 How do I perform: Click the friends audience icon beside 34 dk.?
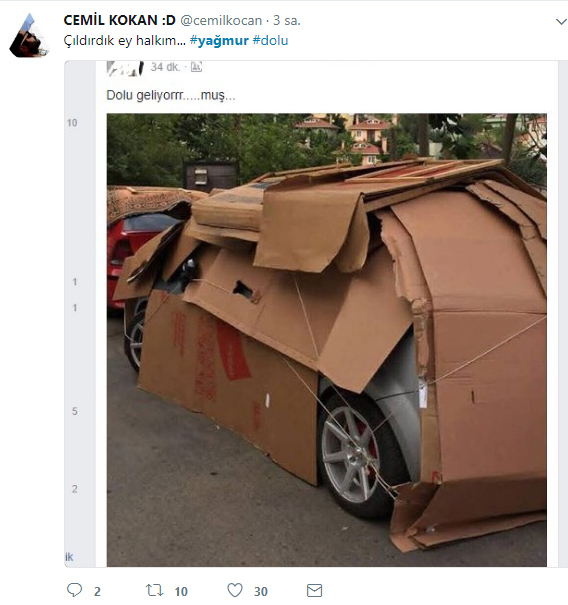[196, 67]
